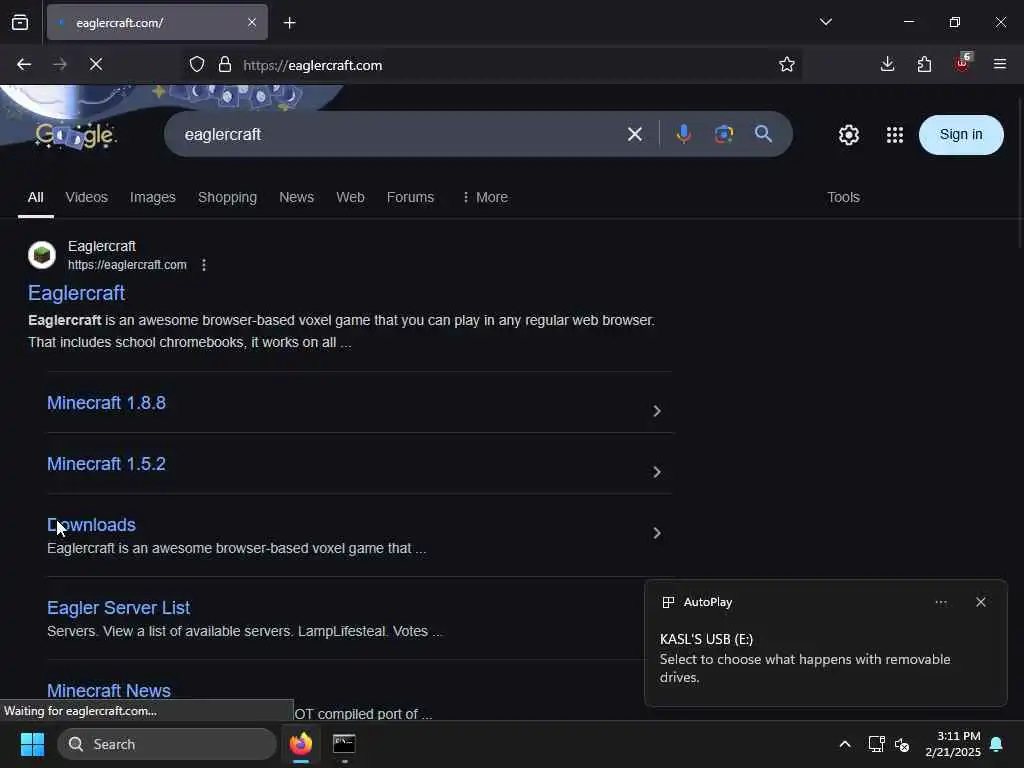Image resolution: width=1024 pixels, height=768 pixels.
Task: Open Downloads sitelink
Action: pos(91,524)
